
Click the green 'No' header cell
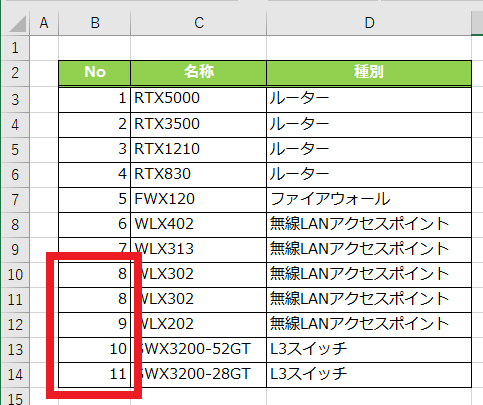pyautogui.click(x=95, y=73)
